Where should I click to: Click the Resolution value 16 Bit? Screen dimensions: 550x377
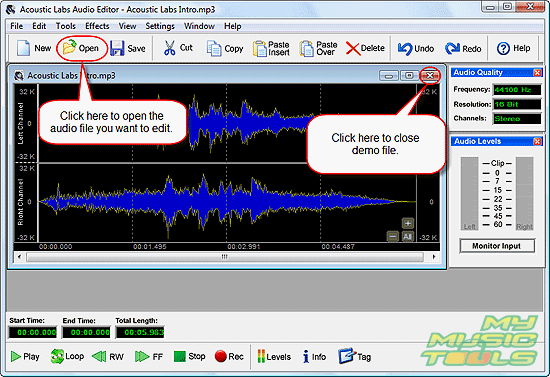click(517, 105)
